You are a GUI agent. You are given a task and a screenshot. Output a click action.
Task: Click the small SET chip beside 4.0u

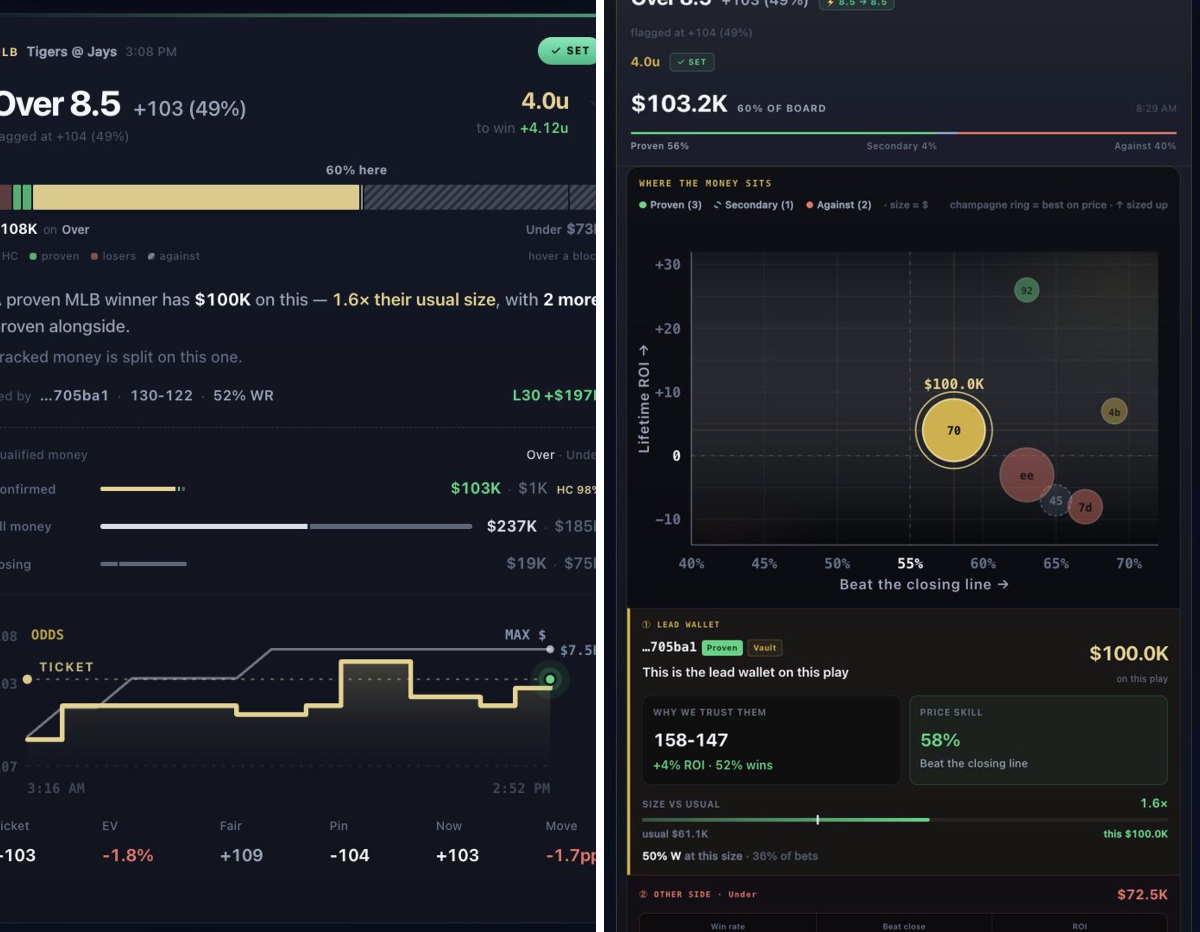(692, 62)
